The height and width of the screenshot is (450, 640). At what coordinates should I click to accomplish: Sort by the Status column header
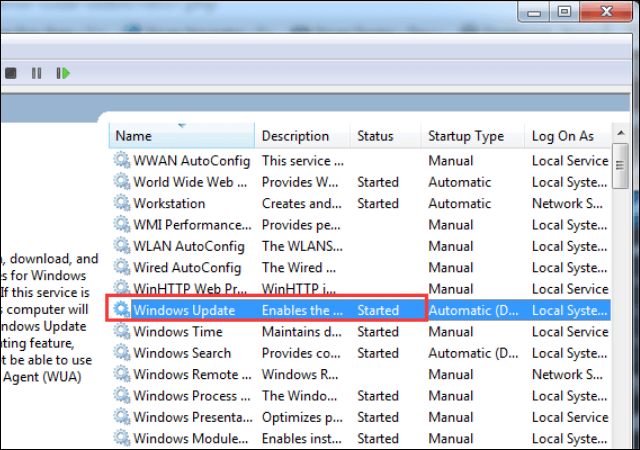[385, 136]
